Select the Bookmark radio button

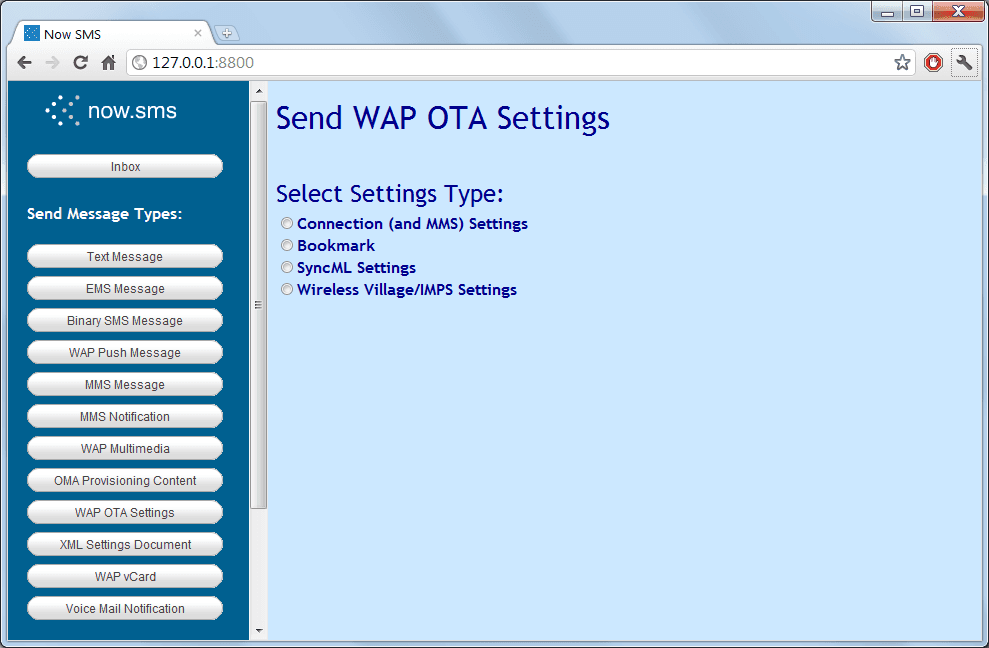pos(287,245)
